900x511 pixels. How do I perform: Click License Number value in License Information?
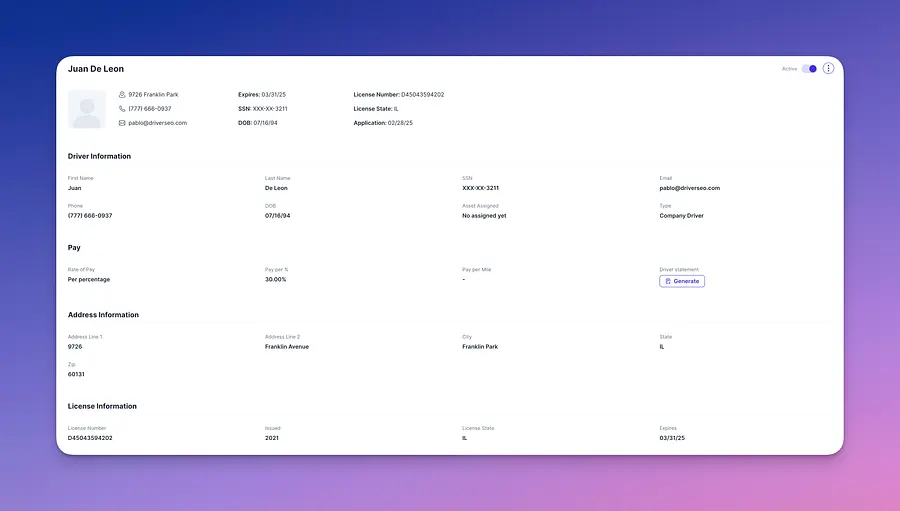90,438
